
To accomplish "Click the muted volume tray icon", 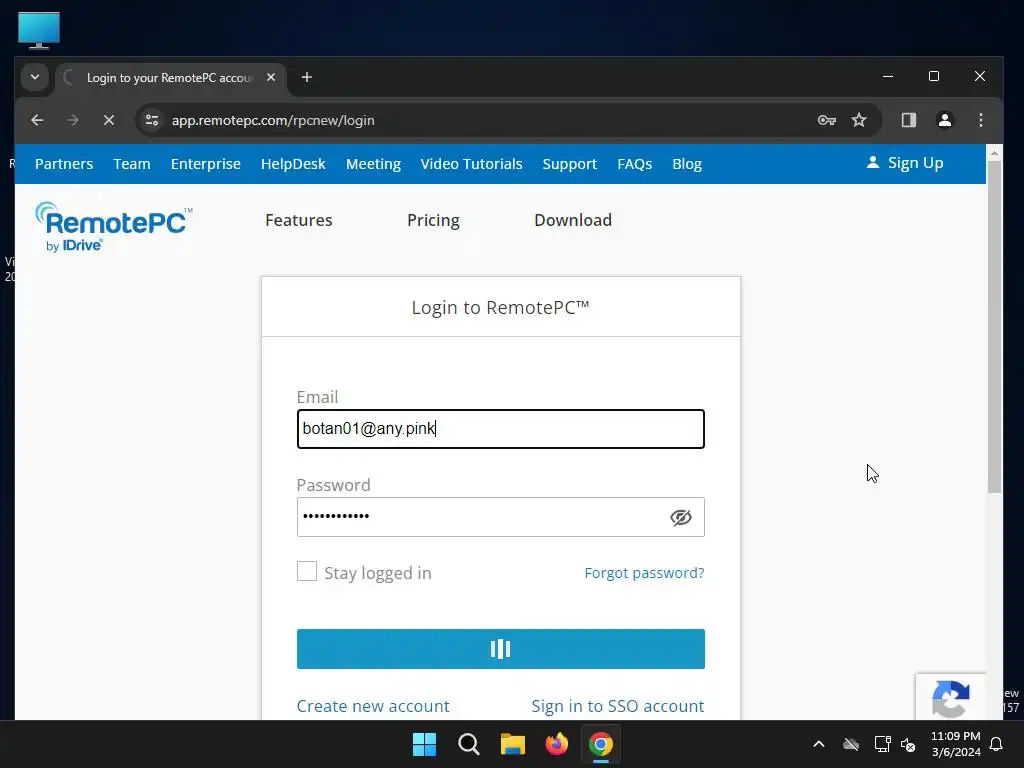I will coord(908,744).
